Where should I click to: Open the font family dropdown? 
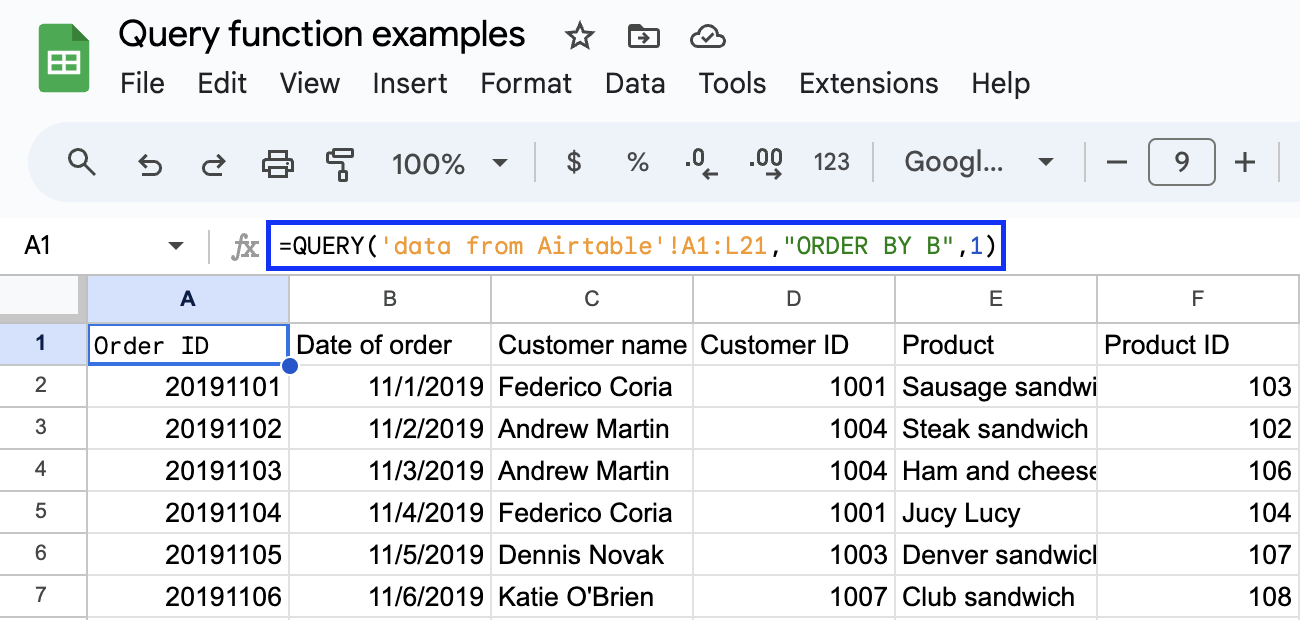click(979, 162)
